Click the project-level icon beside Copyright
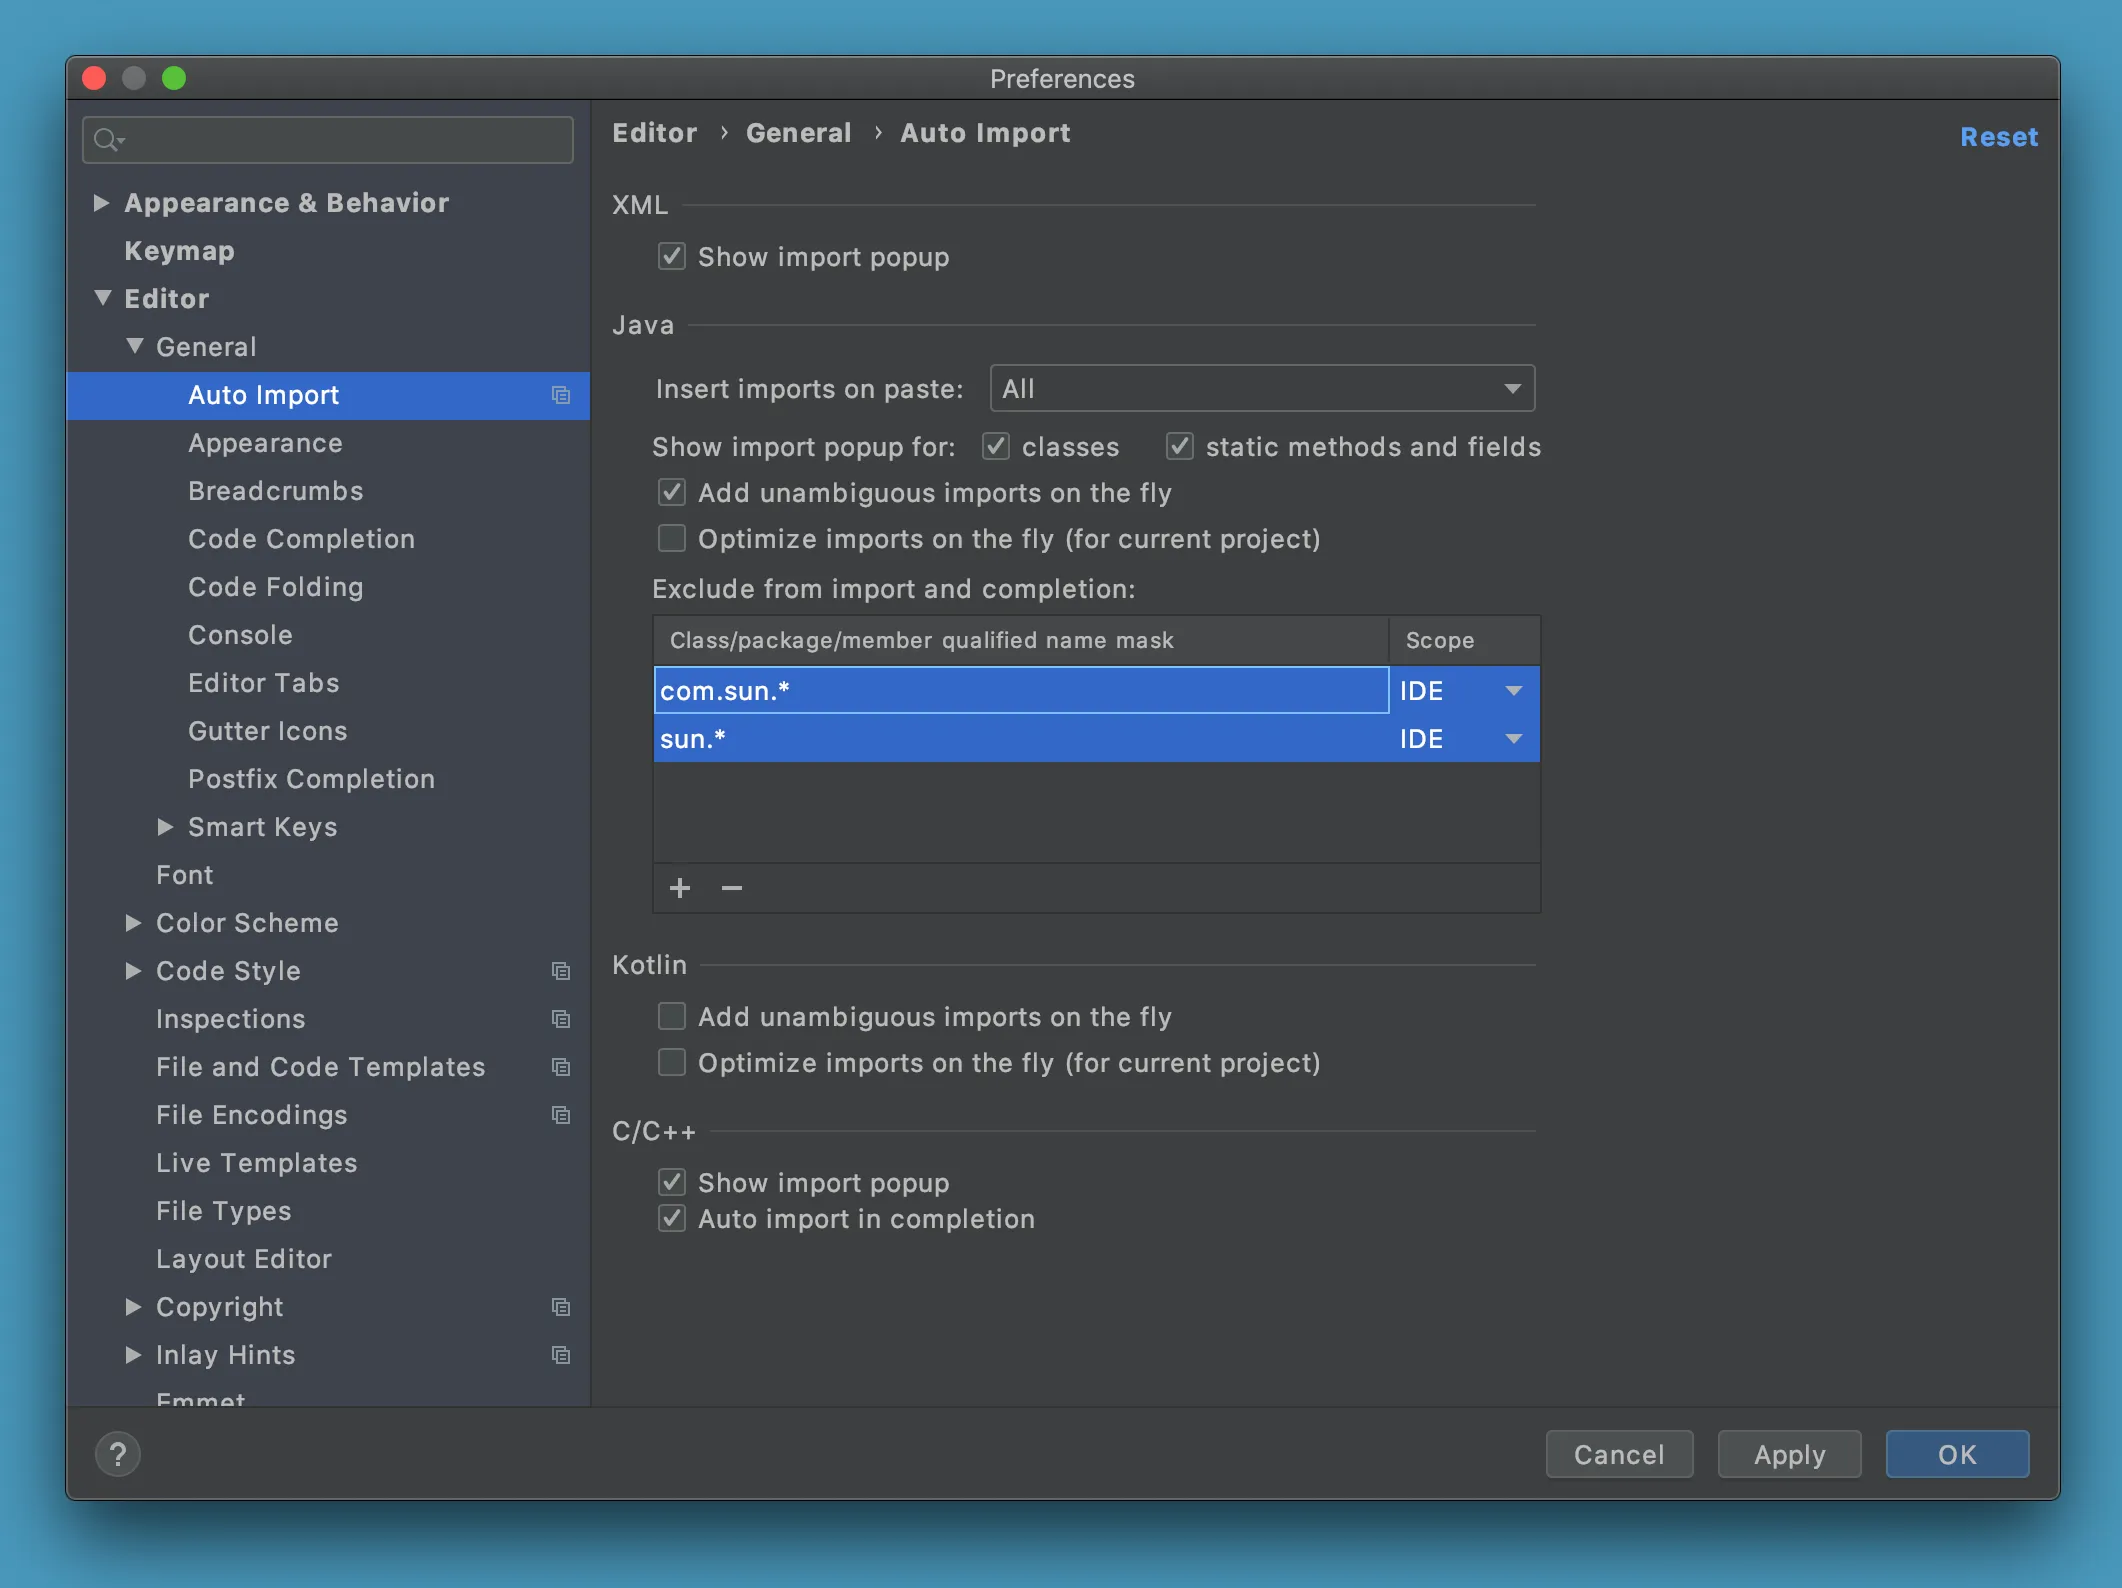2122x1588 pixels. (561, 1307)
